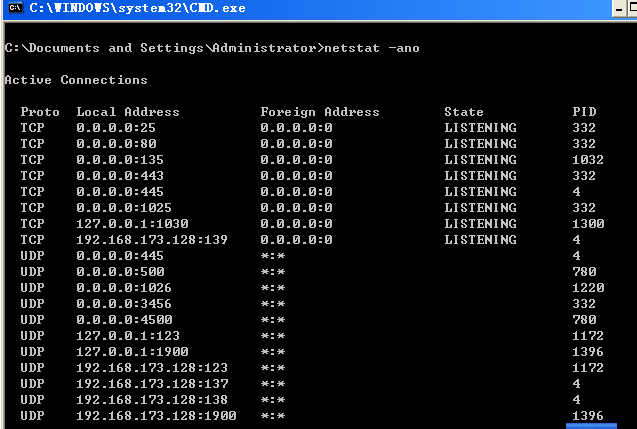
Task: Click local address 0.0.0.0:3456
Action: click(124, 303)
